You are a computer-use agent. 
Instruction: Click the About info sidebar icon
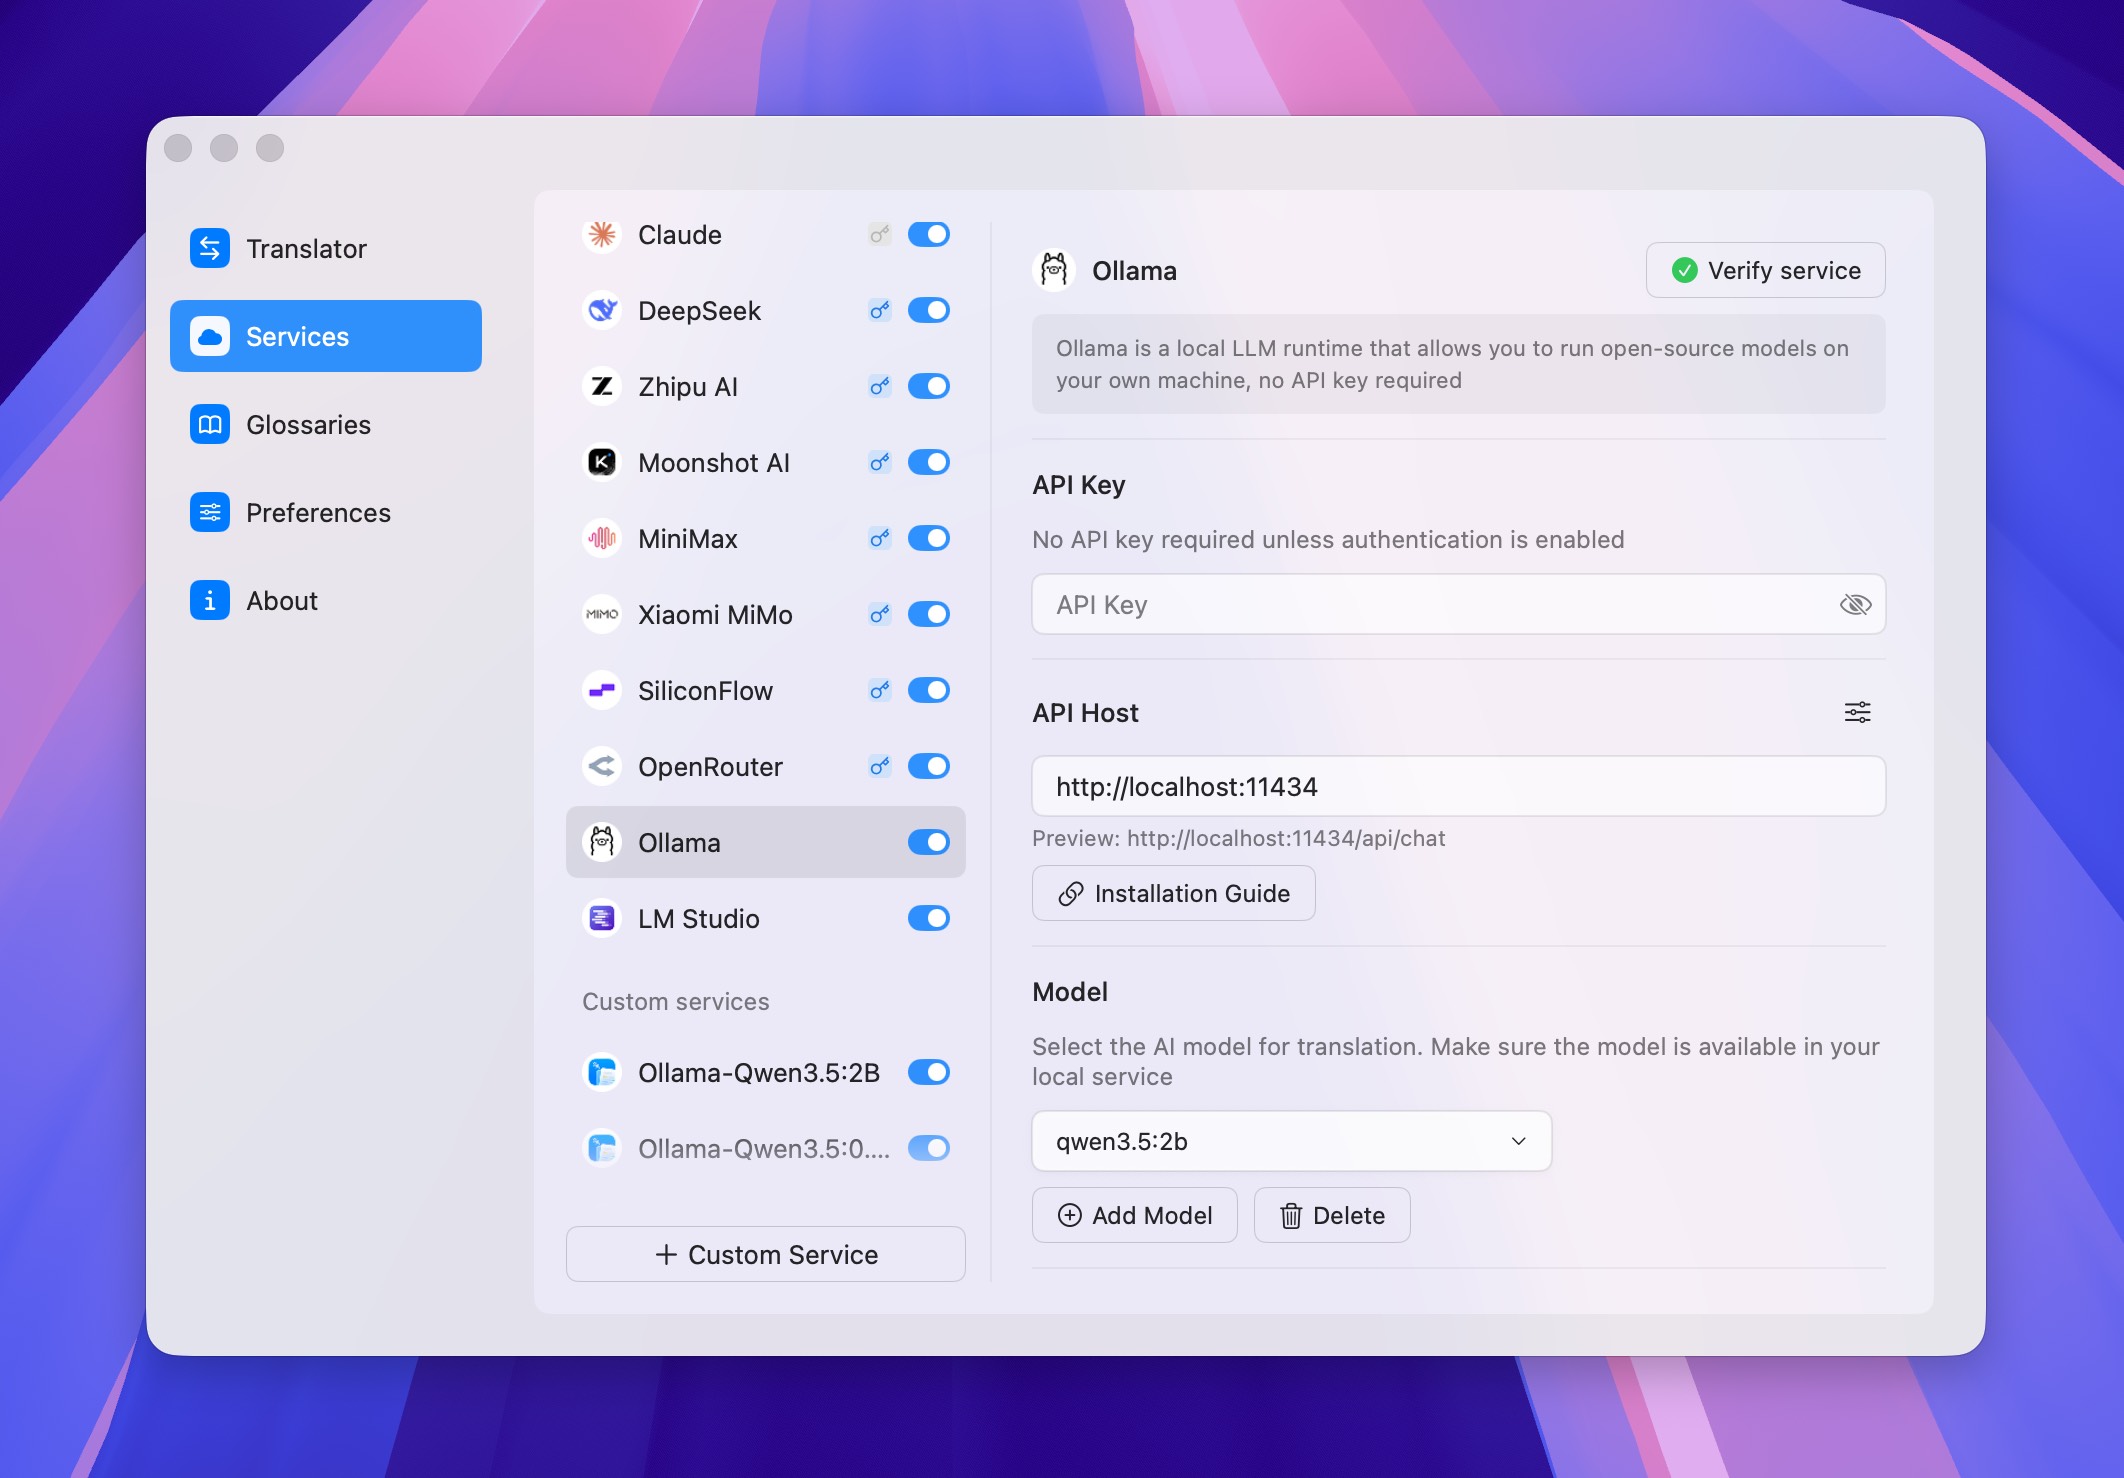(x=210, y=601)
